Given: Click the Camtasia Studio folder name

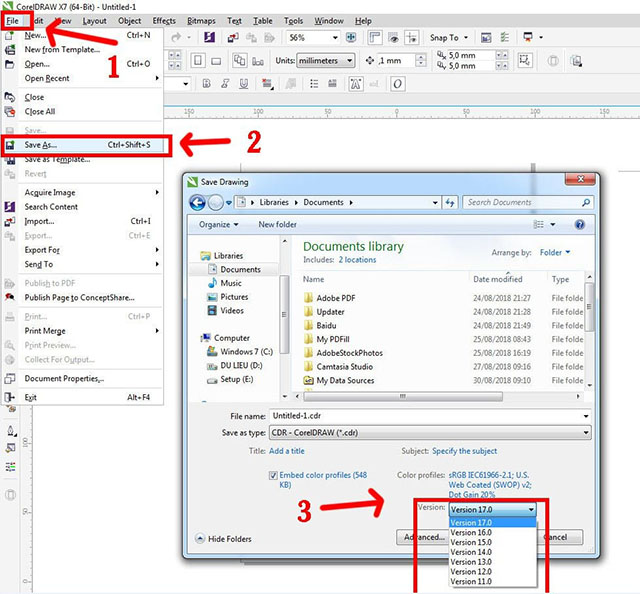Looking at the screenshot, I should 344,367.
